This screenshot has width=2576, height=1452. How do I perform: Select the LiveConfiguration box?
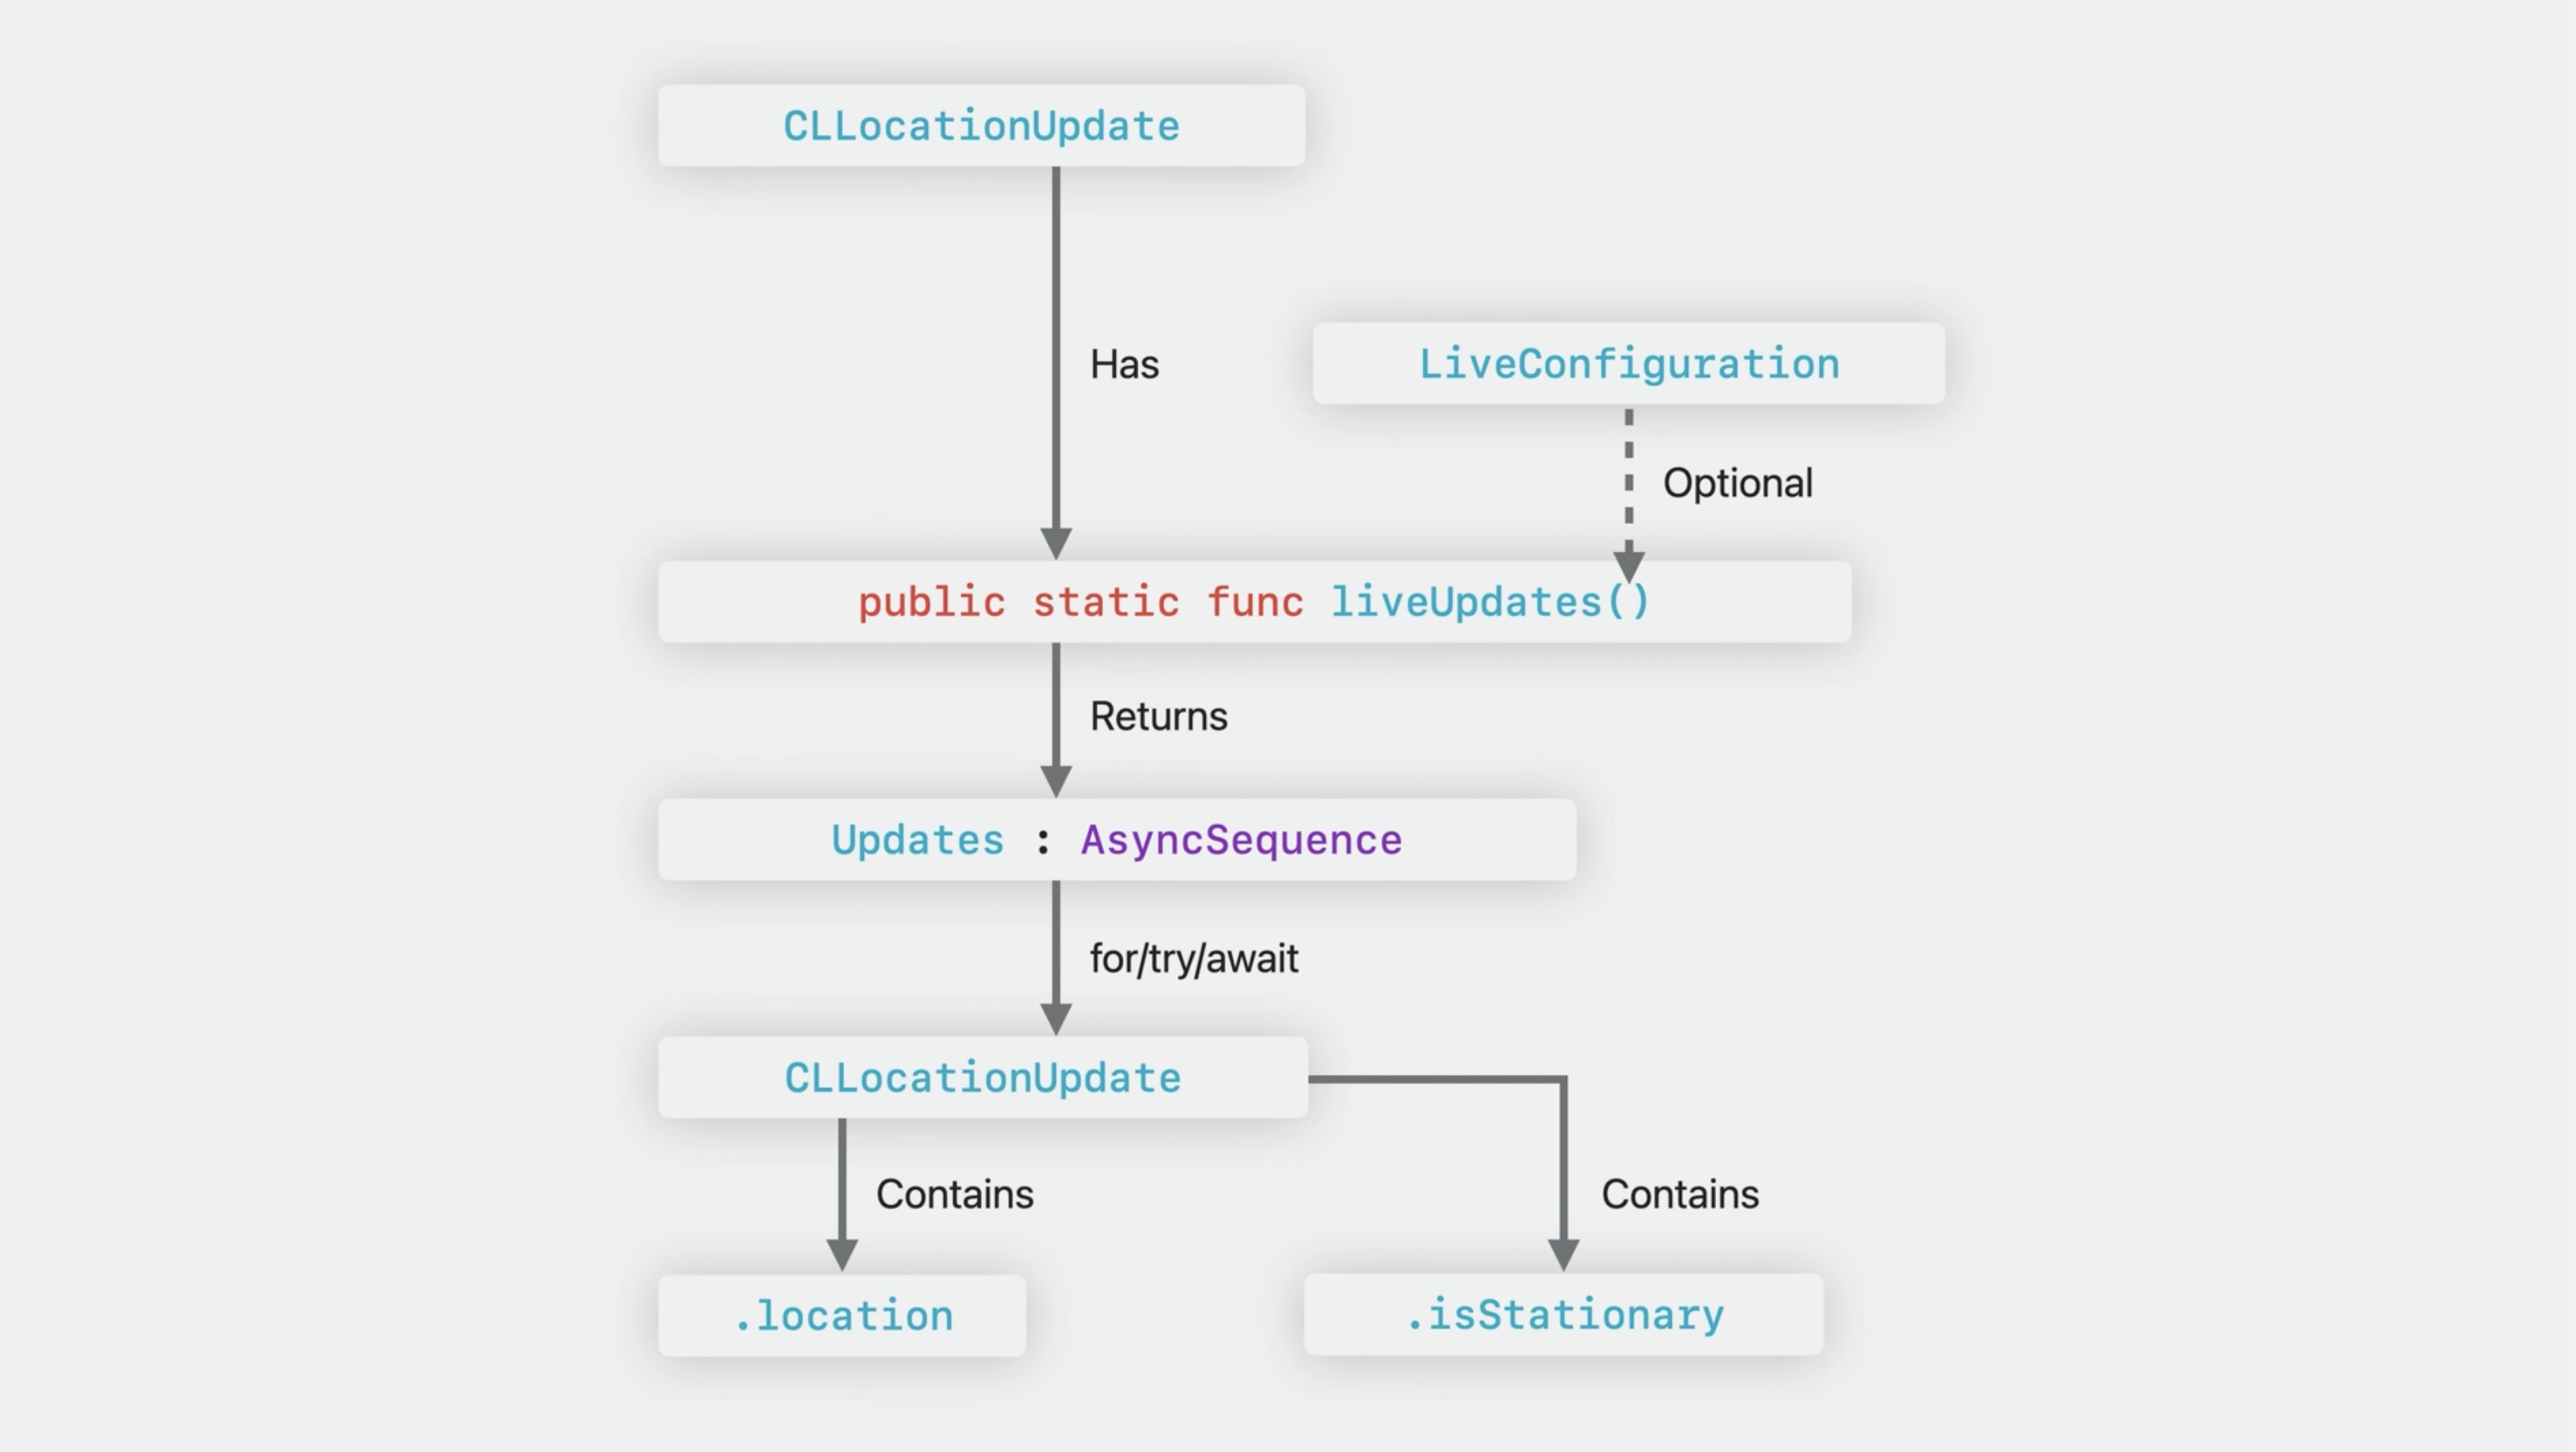(1628, 364)
